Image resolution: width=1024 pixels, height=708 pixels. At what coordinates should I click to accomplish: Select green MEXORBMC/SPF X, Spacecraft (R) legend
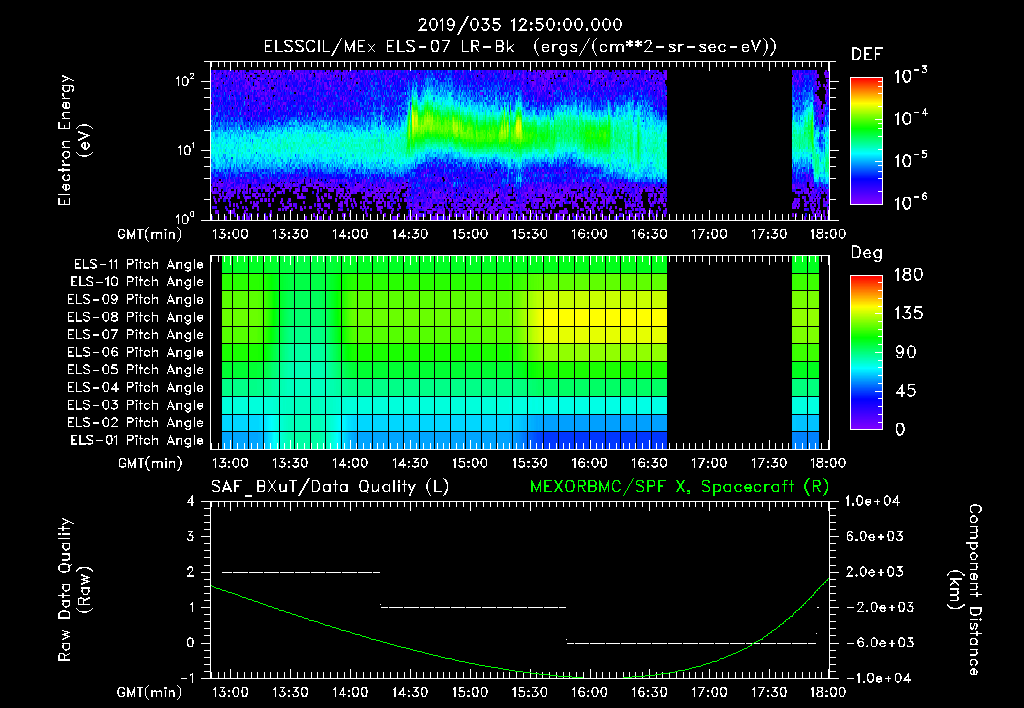point(679,487)
